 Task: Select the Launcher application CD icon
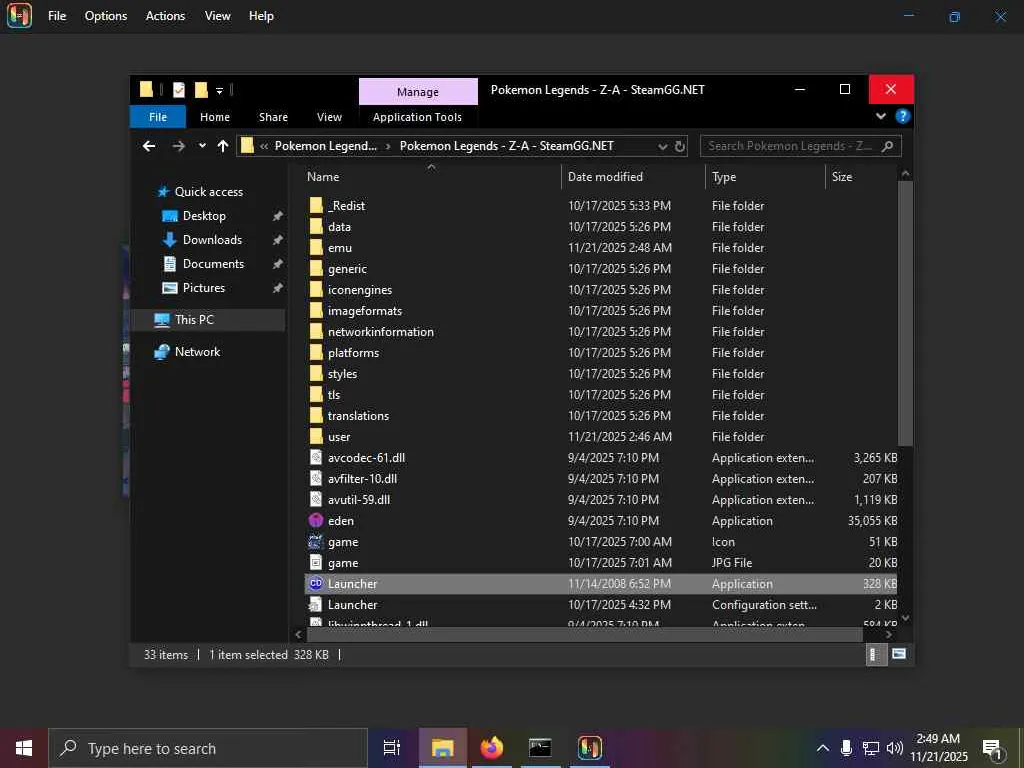[x=316, y=584]
